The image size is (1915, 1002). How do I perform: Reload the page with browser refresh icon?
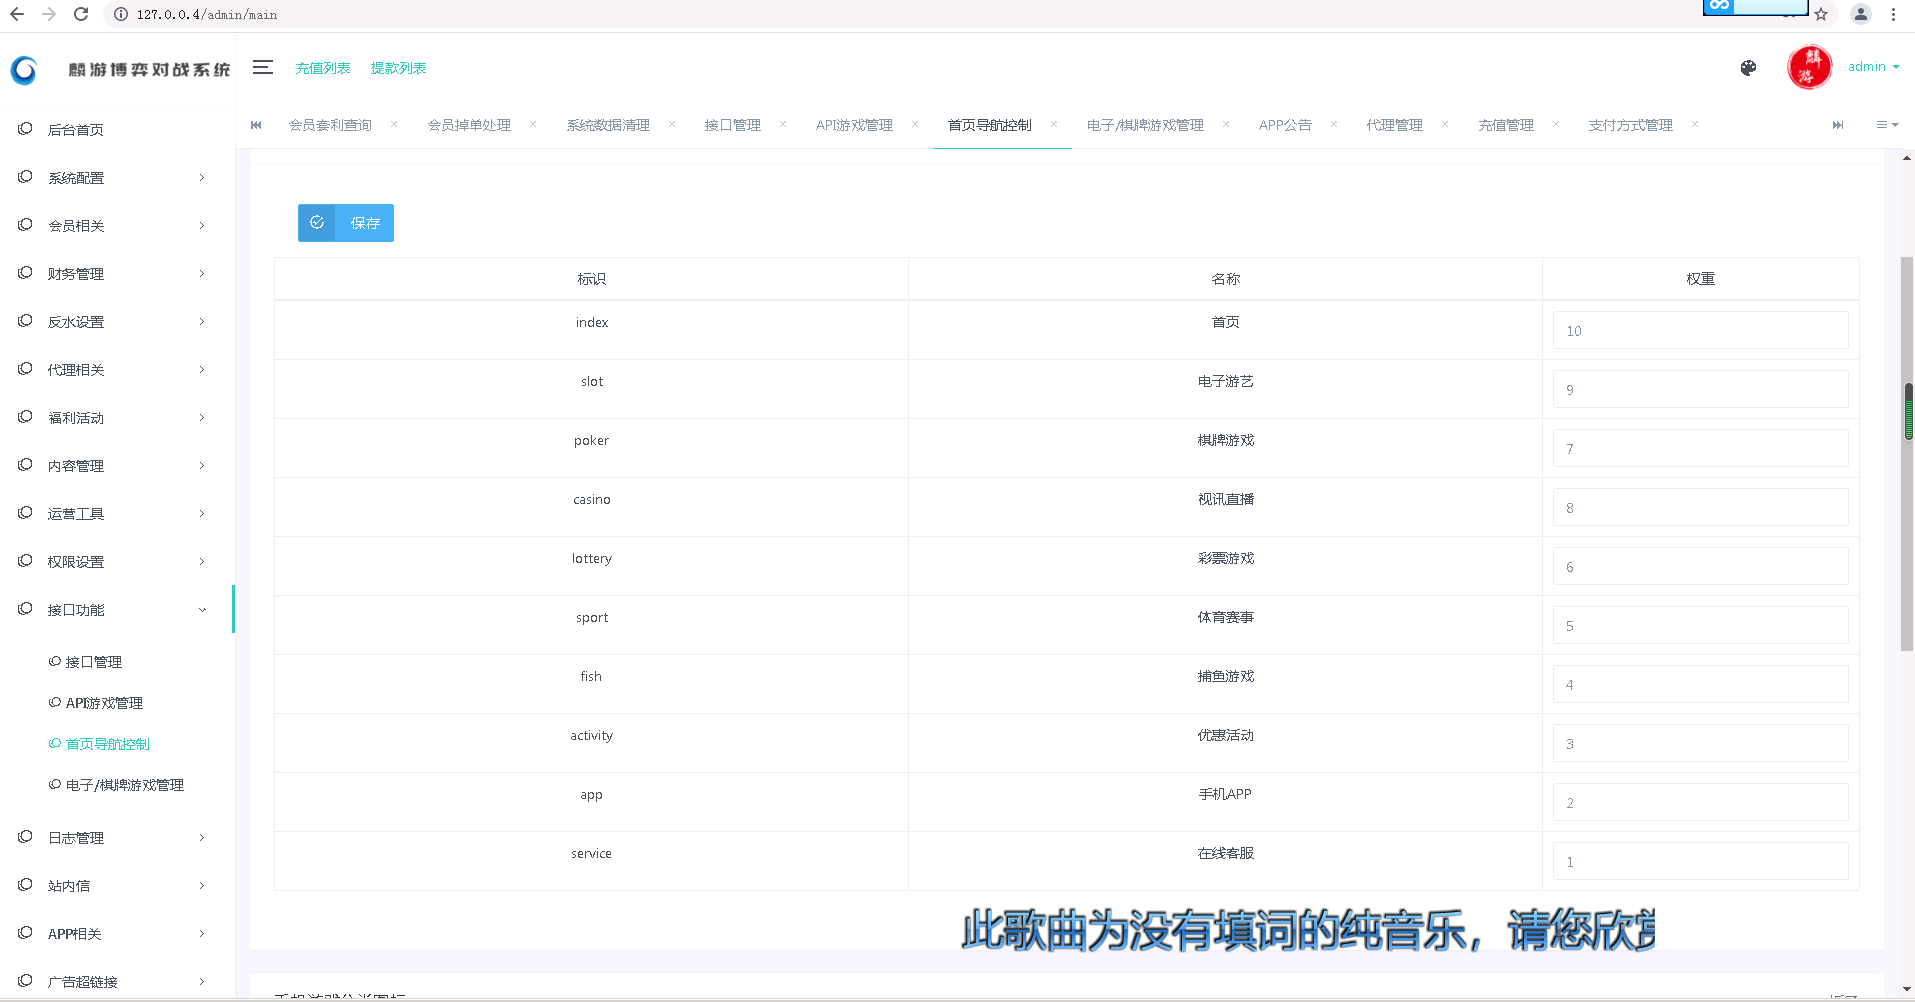(81, 14)
